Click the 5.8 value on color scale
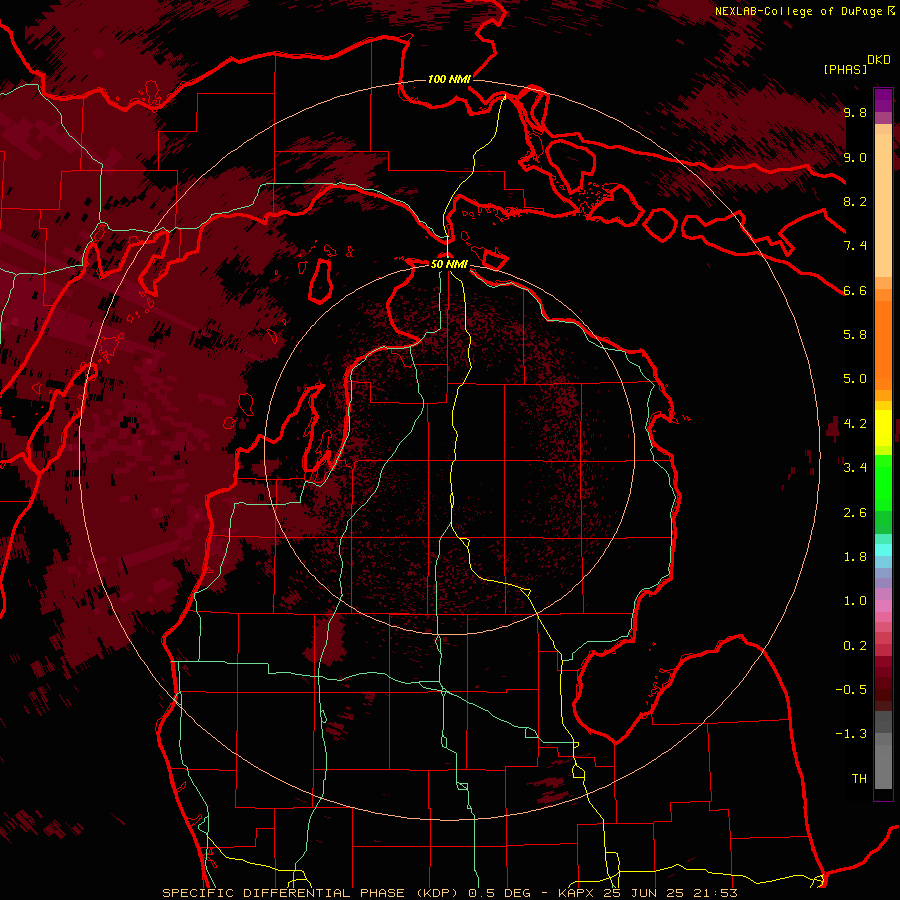Screen dimensions: 900x900 [855, 335]
